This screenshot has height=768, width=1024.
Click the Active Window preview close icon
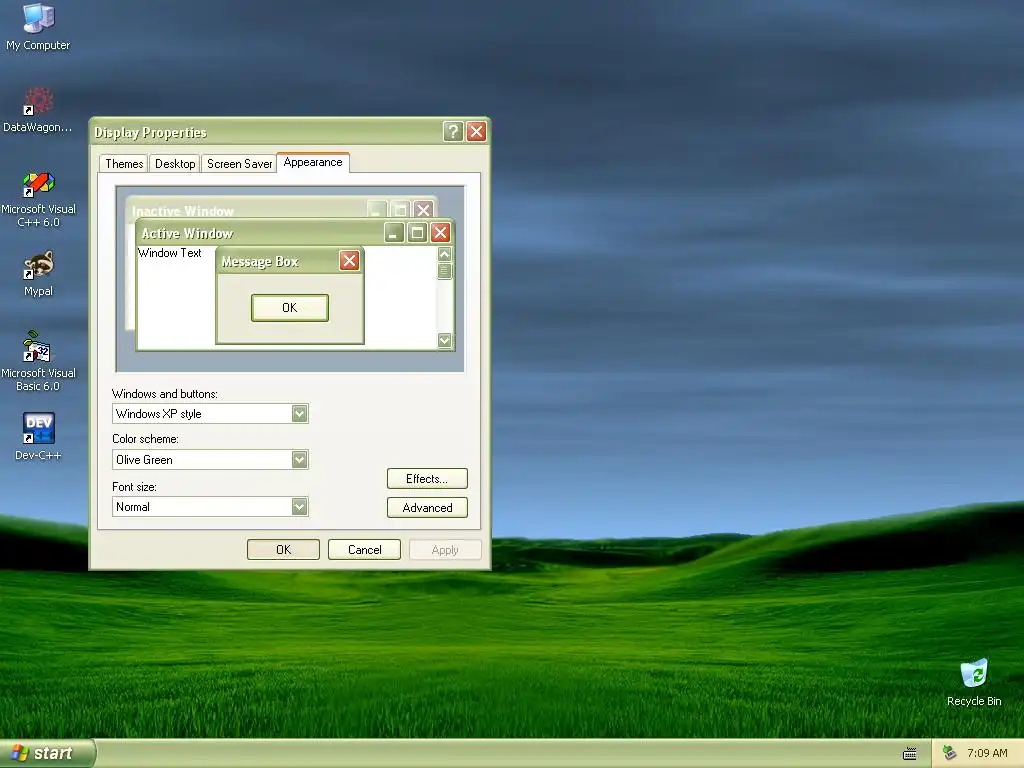[441, 233]
